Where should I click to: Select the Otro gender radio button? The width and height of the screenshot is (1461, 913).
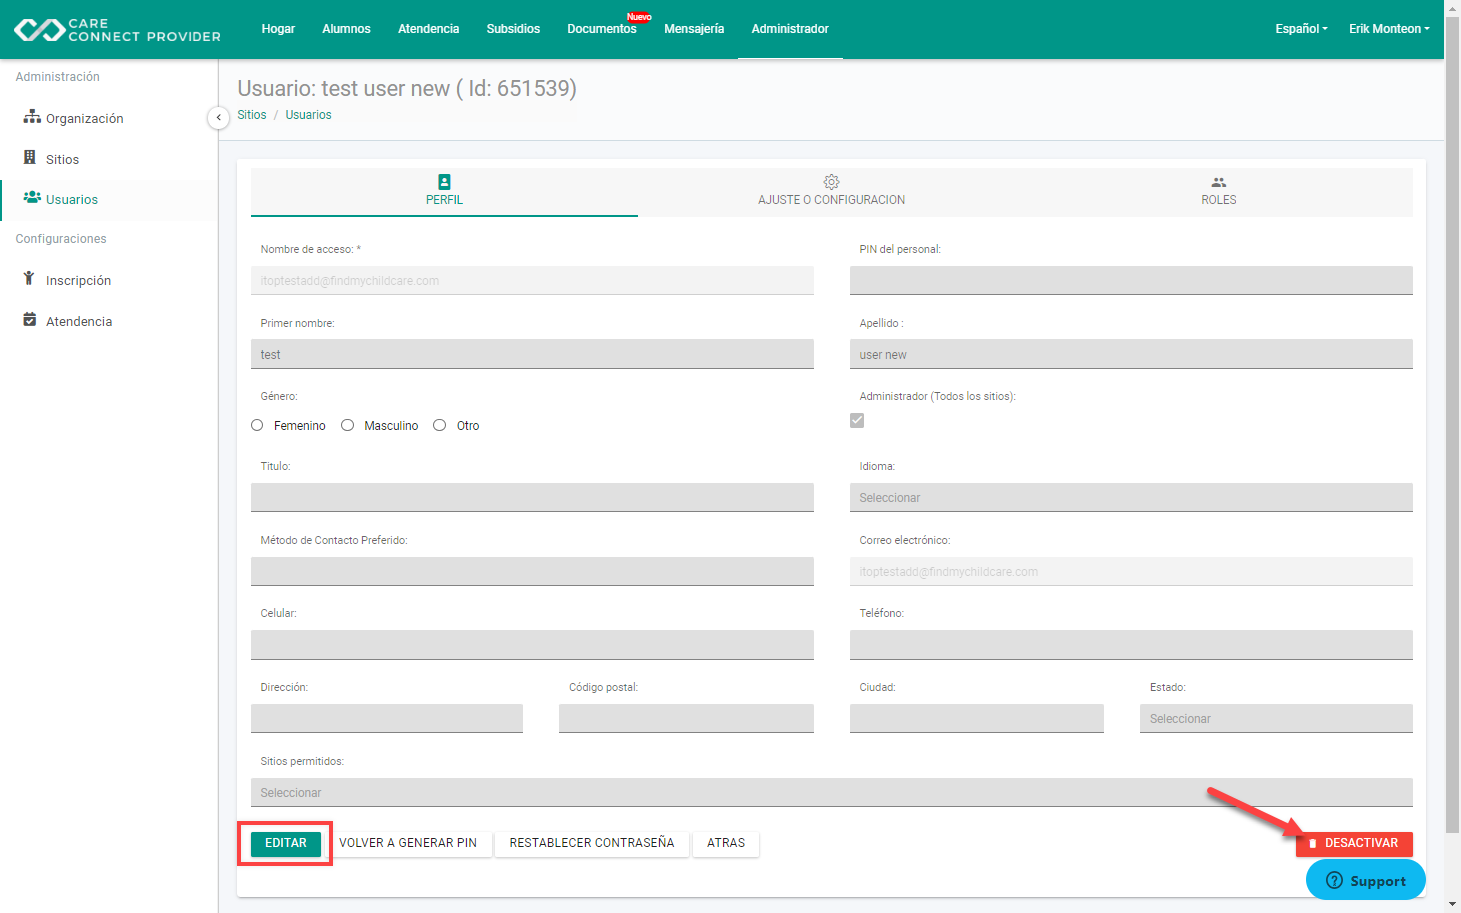tap(439, 425)
